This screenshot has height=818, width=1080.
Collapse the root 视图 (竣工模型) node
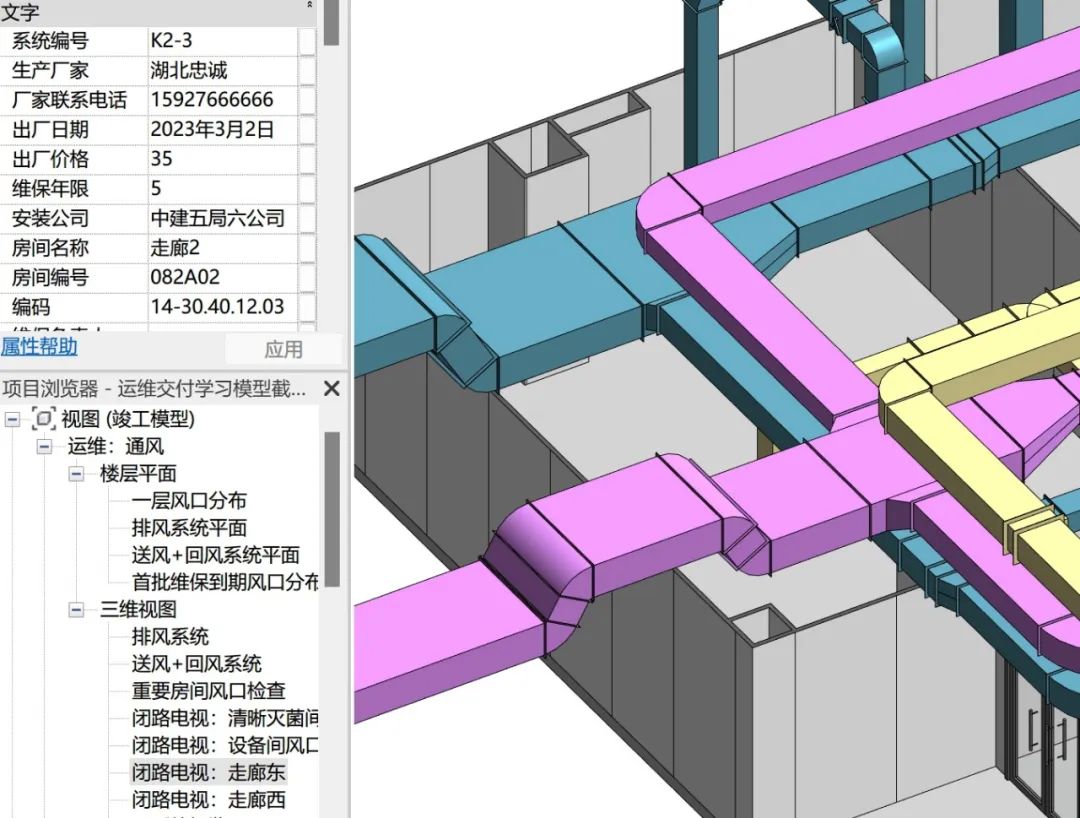(14, 420)
